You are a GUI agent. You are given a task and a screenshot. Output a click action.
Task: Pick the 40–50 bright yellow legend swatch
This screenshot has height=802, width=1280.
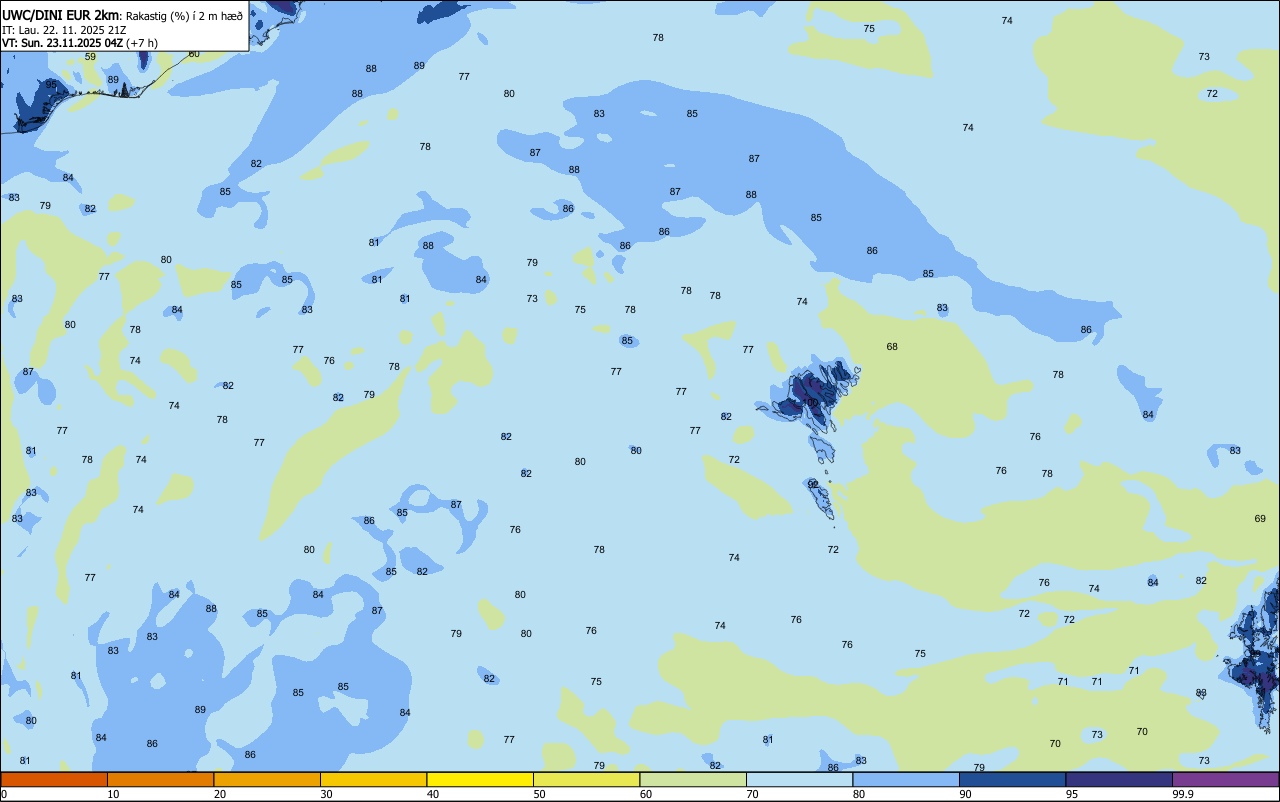(x=480, y=779)
